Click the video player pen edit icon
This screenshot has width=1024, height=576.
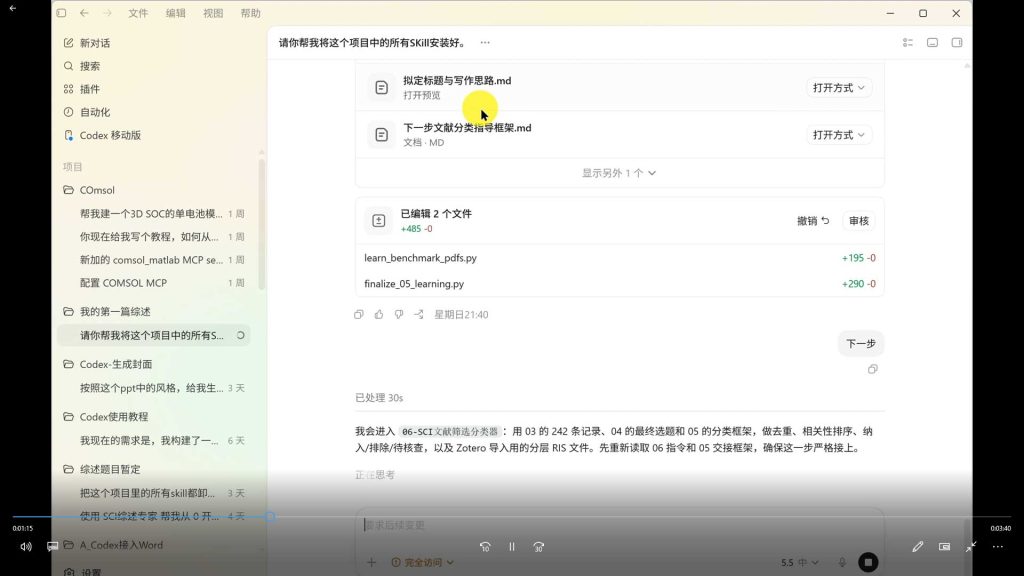(x=918, y=547)
